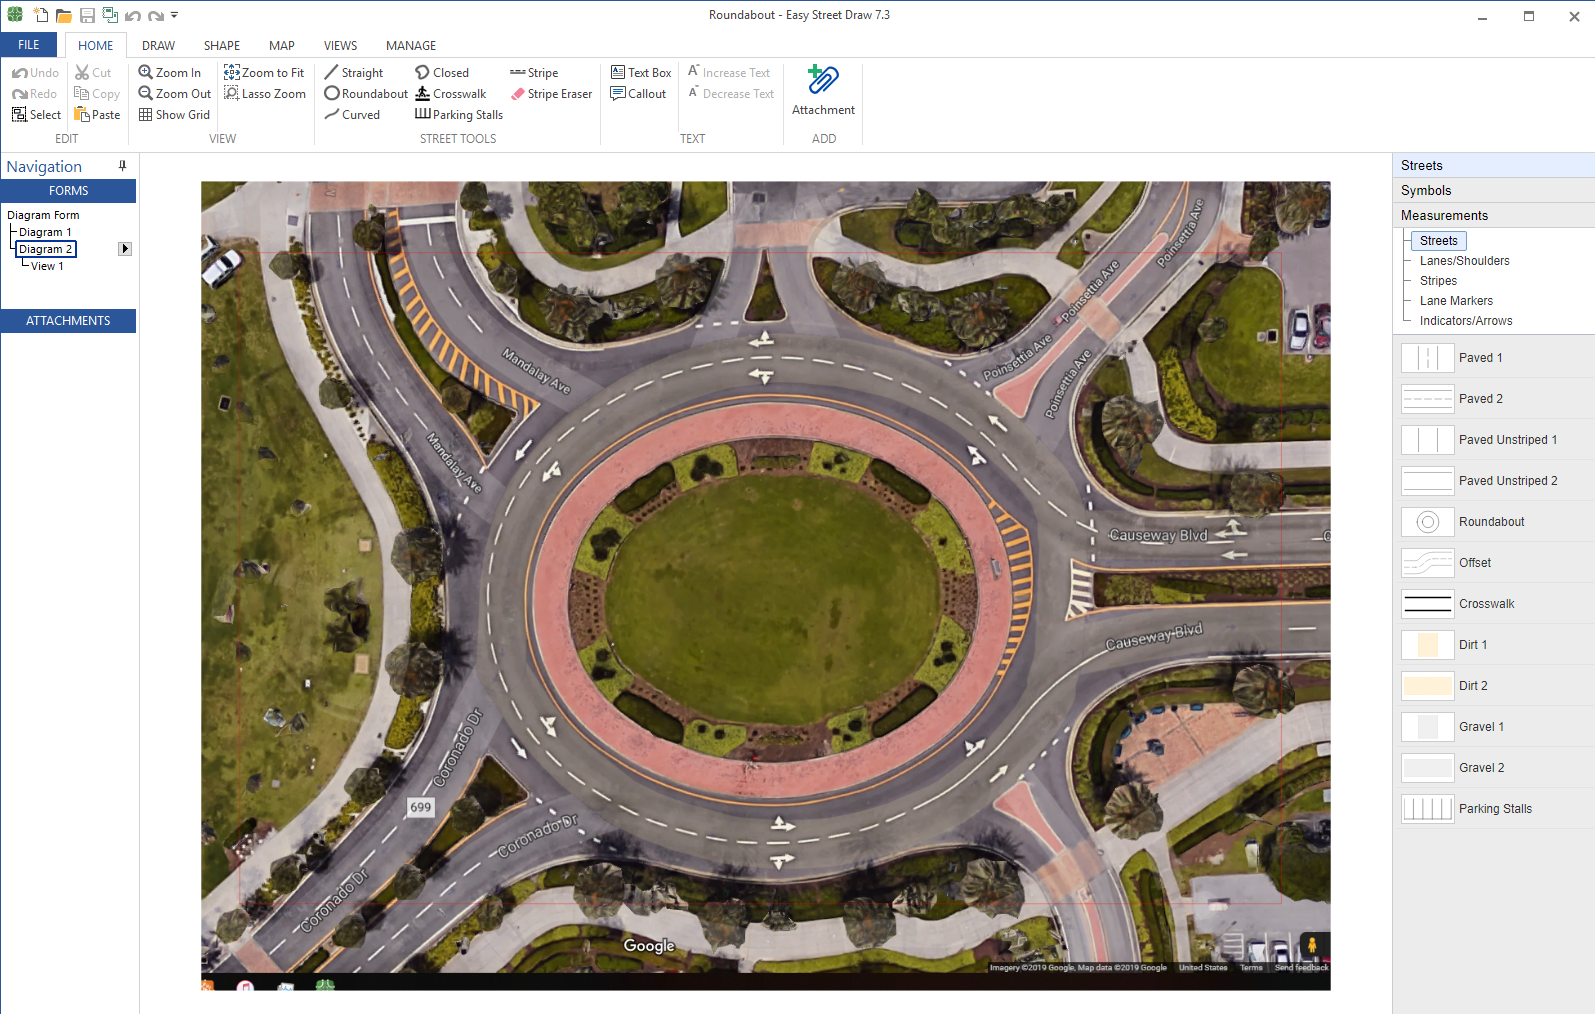Toggle the Navigation panel pin
1595x1014 pixels.
pyautogui.click(x=123, y=166)
